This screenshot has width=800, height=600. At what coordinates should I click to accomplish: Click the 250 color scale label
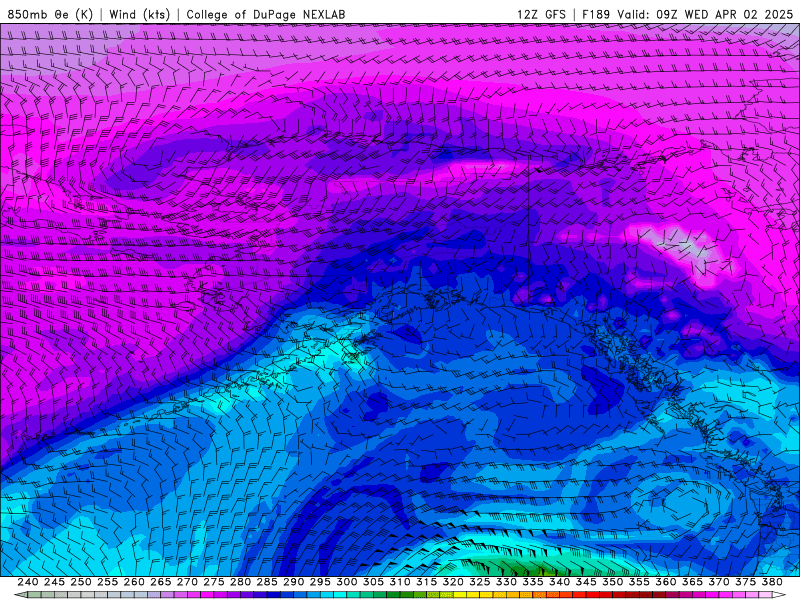(81, 582)
